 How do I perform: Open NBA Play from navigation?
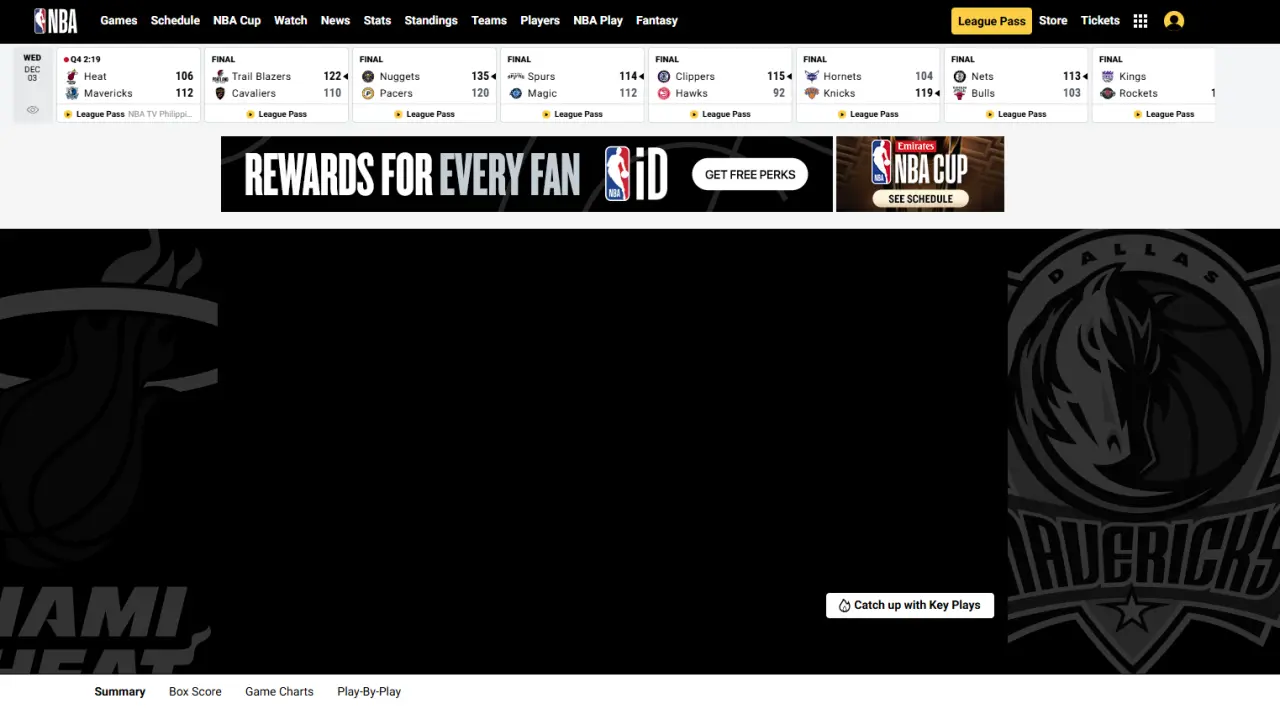point(598,21)
